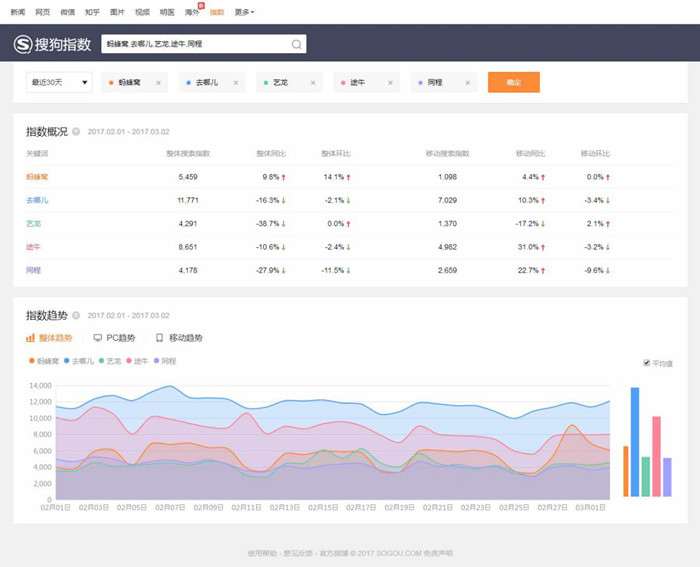Click the orange 确定 button
This screenshot has width=700, height=567.
pos(513,83)
